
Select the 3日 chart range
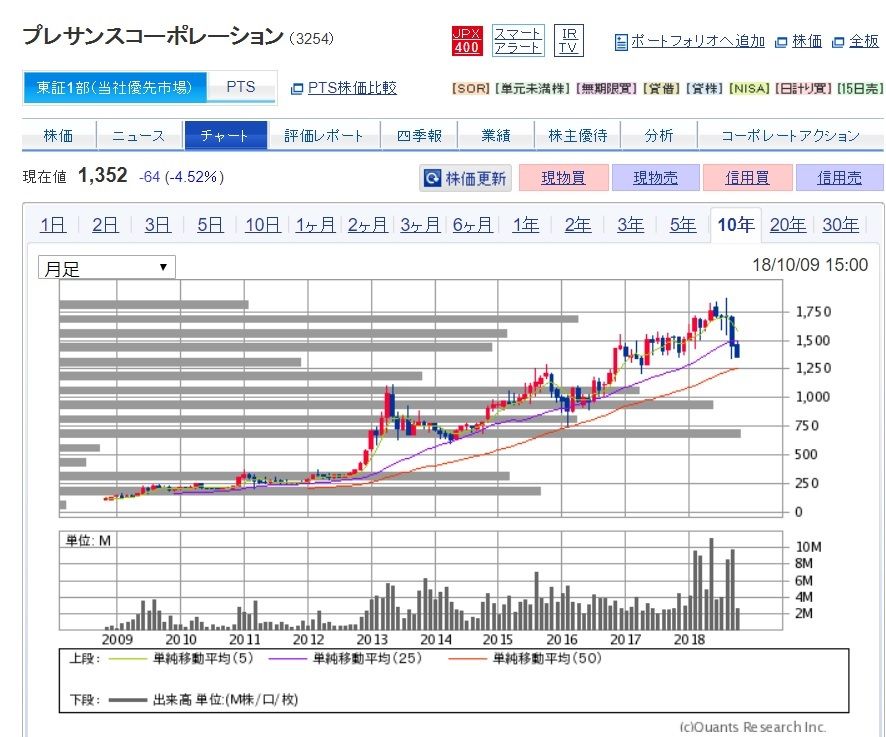158,225
